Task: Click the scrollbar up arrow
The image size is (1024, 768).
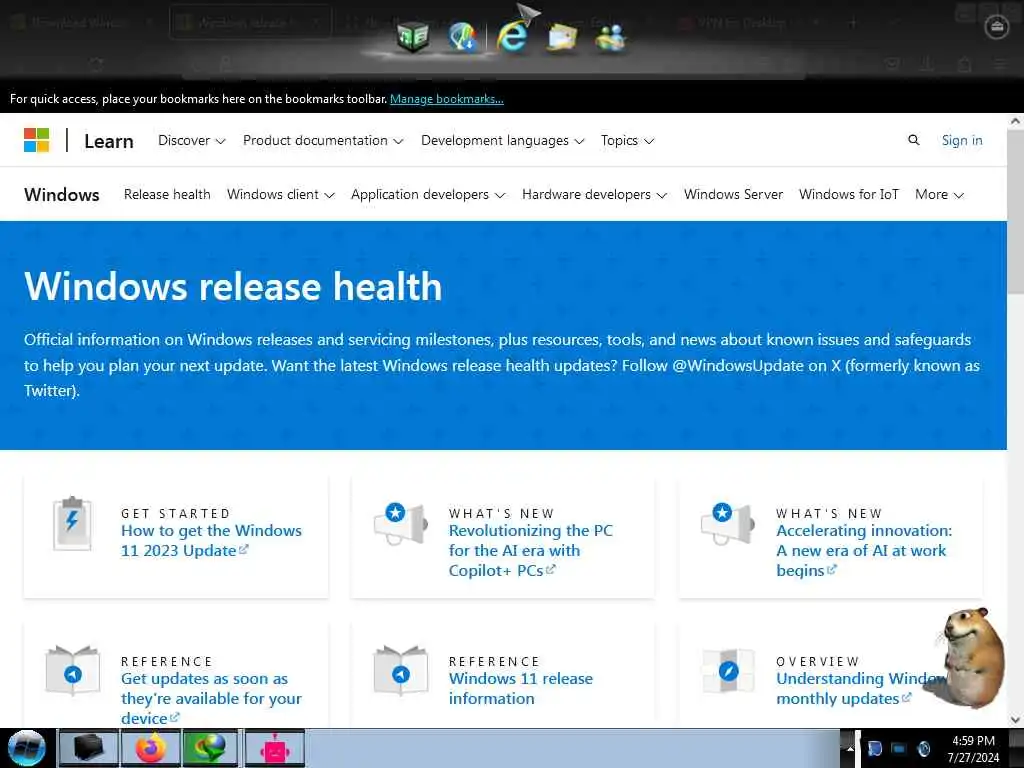Action: click(1016, 121)
